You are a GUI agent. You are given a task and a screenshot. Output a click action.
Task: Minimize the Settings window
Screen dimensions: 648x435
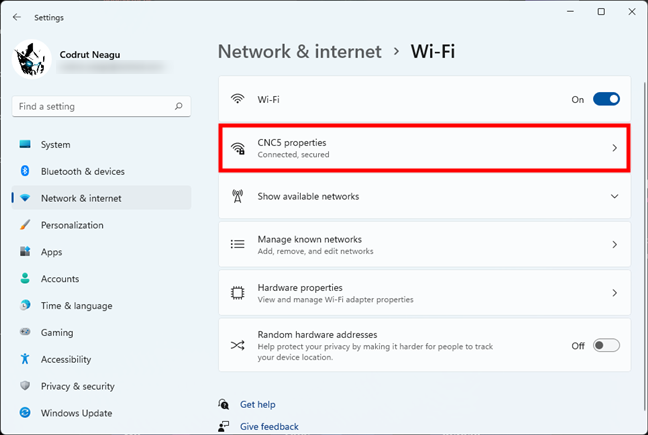click(x=571, y=12)
